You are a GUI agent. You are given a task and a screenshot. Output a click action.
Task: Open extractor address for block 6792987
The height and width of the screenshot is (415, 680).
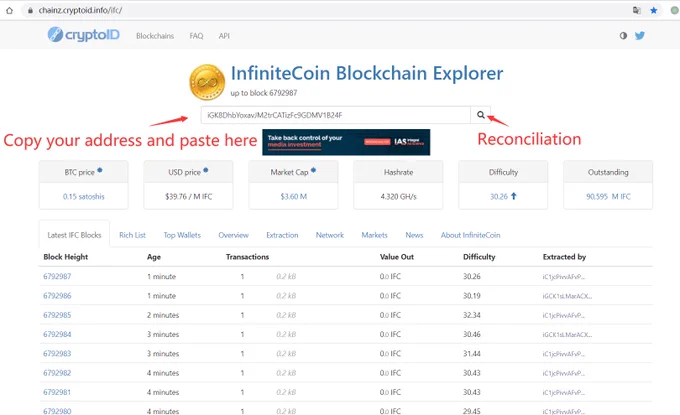[x=563, y=277]
